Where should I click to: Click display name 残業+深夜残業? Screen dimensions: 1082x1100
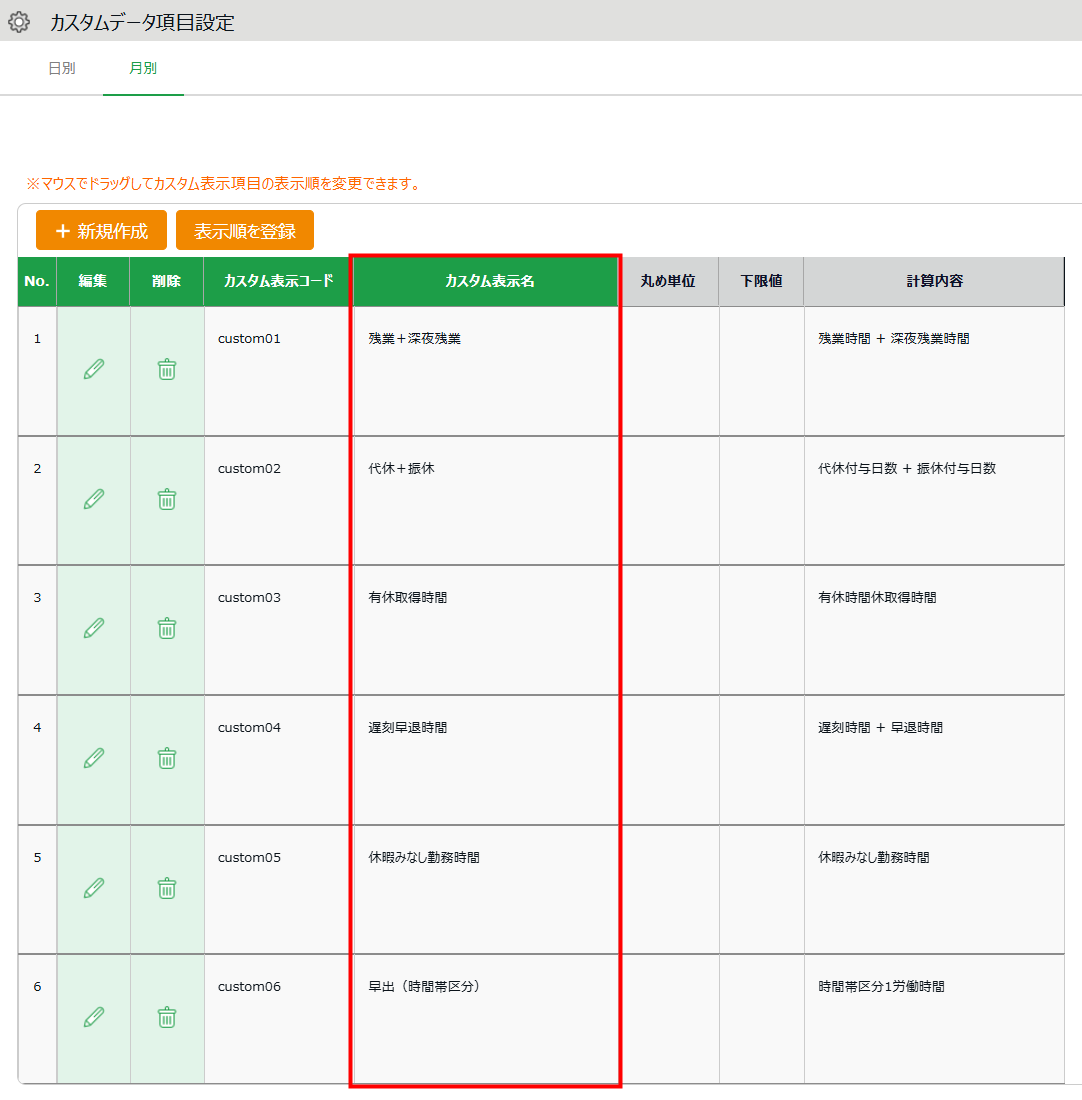(x=415, y=339)
